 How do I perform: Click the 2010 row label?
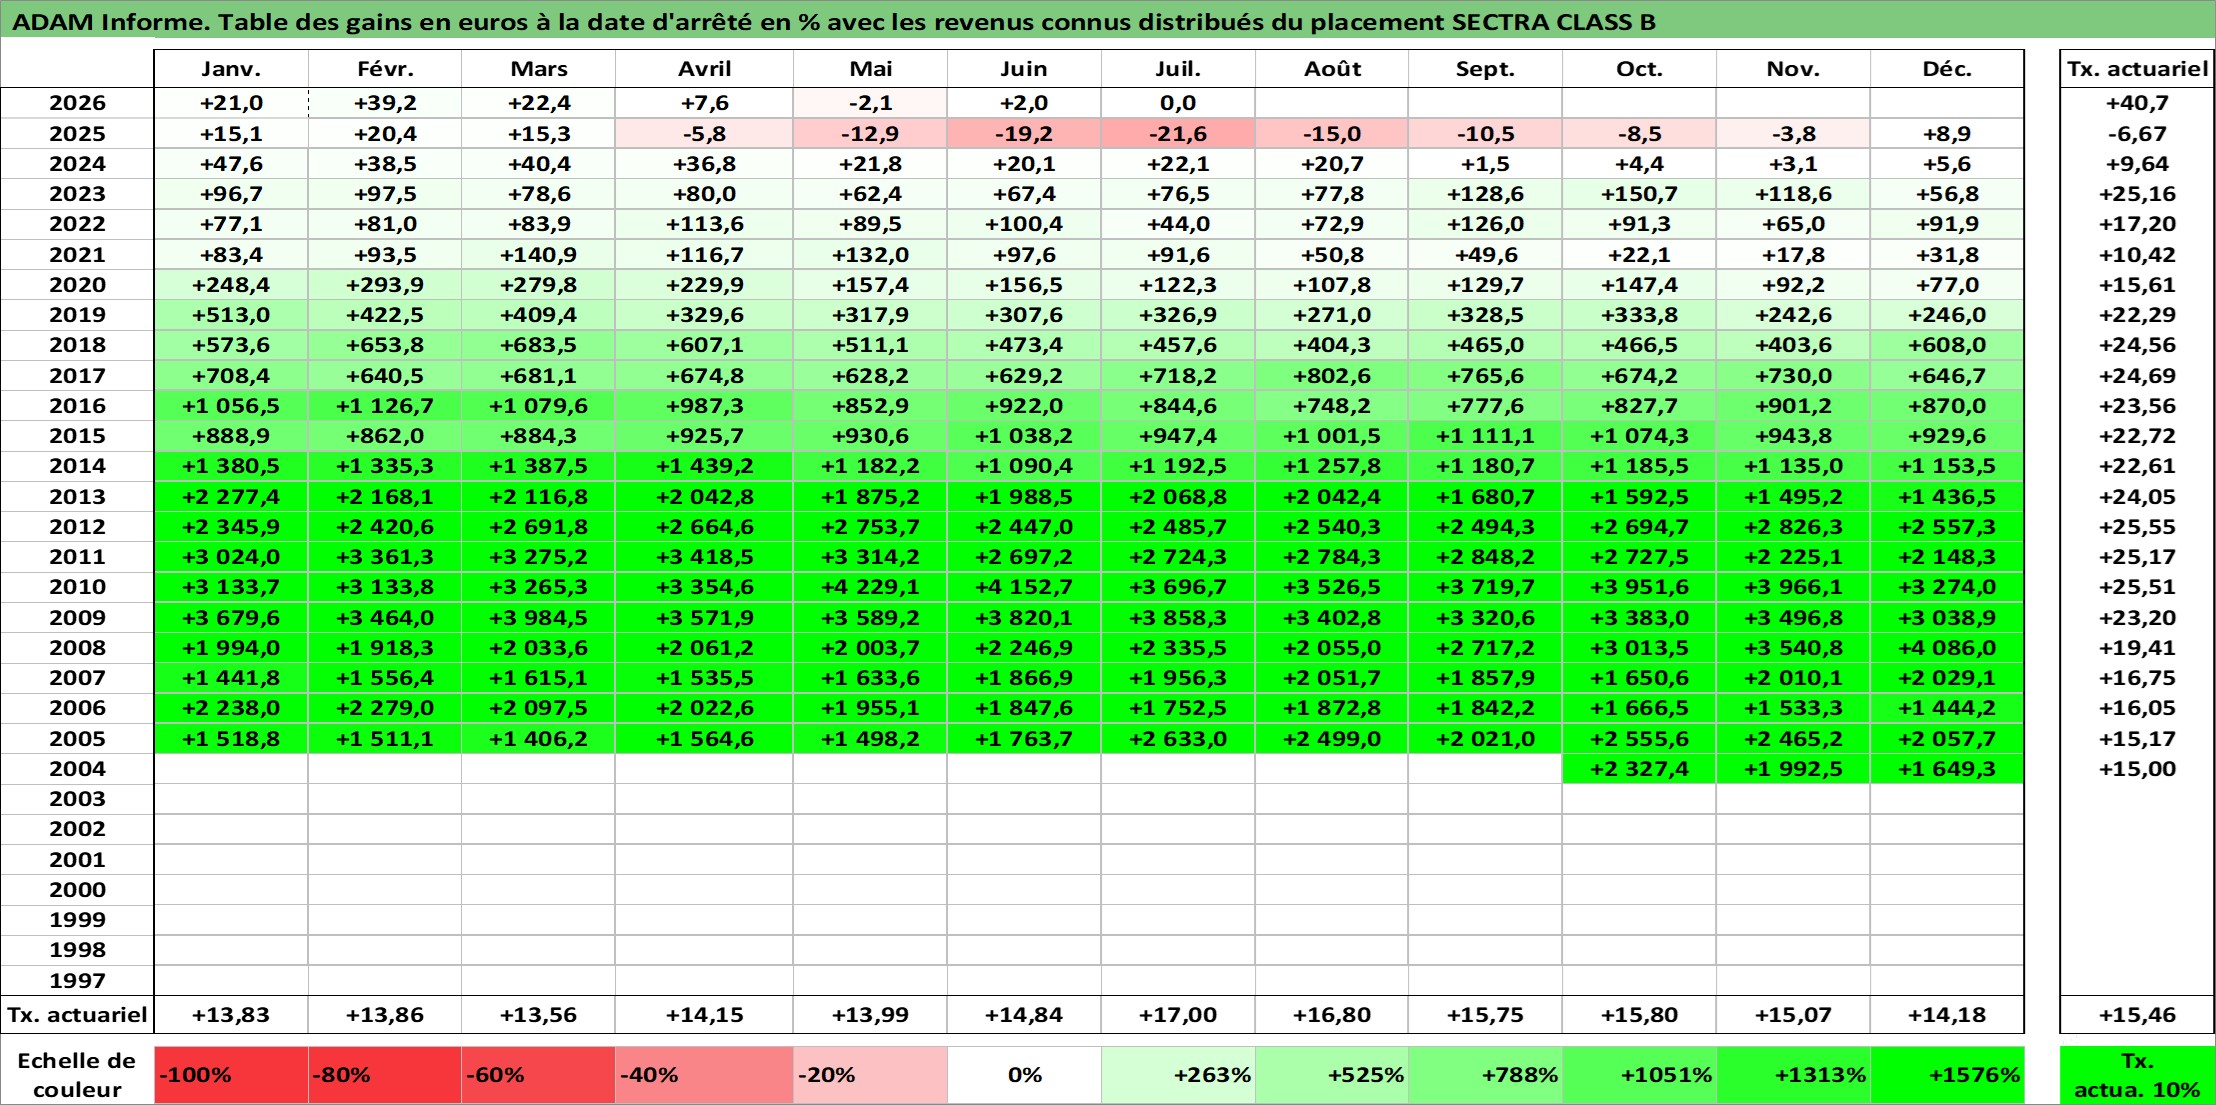click(77, 587)
